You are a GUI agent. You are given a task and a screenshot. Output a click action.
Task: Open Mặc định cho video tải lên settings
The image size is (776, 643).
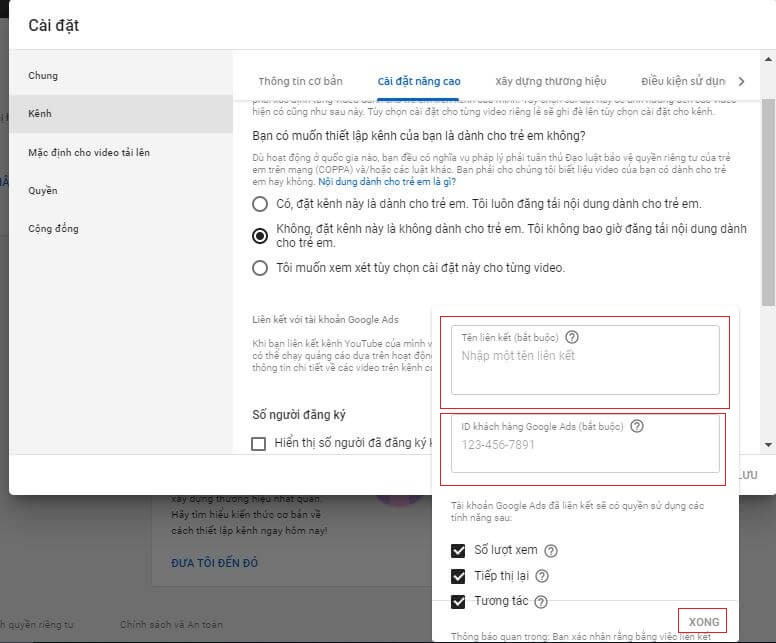(x=89, y=153)
